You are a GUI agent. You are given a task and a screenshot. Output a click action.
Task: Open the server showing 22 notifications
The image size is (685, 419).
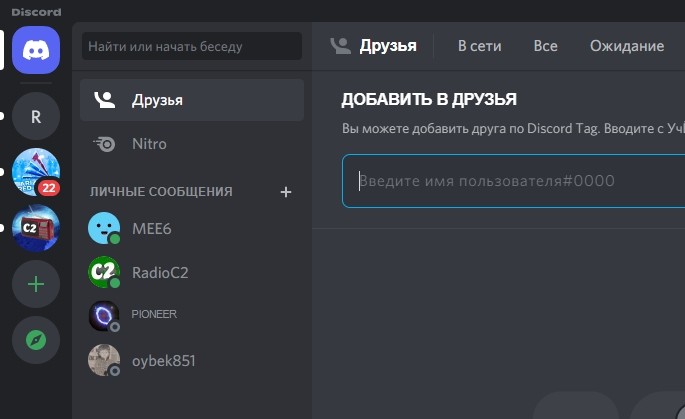[36, 172]
